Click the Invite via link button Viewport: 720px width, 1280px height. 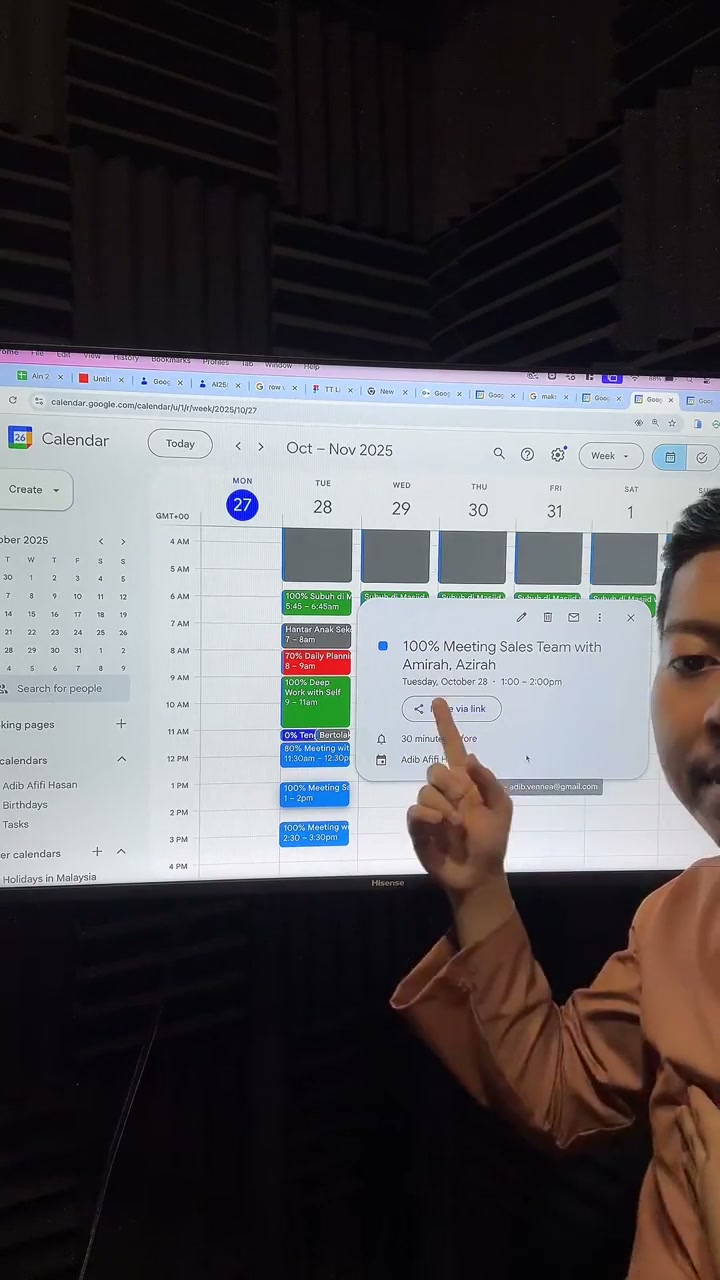click(x=451, y=708)
